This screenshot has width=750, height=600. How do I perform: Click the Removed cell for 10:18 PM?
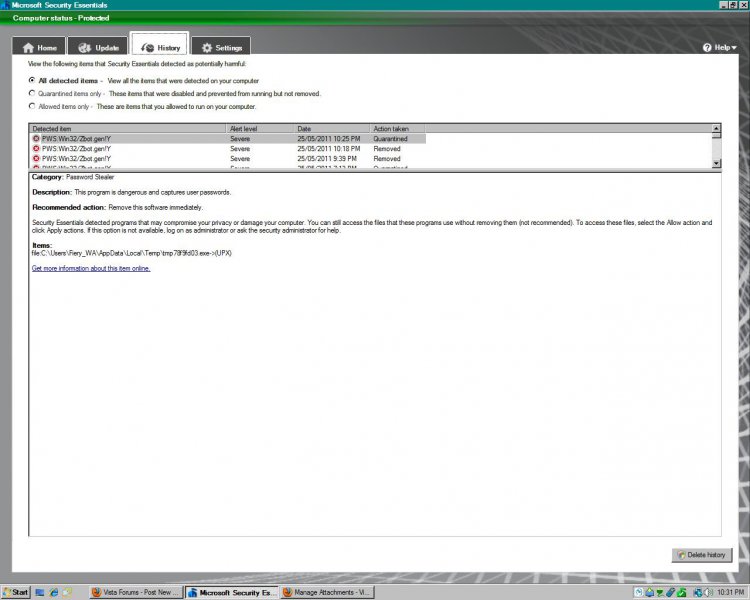[386, 148]
